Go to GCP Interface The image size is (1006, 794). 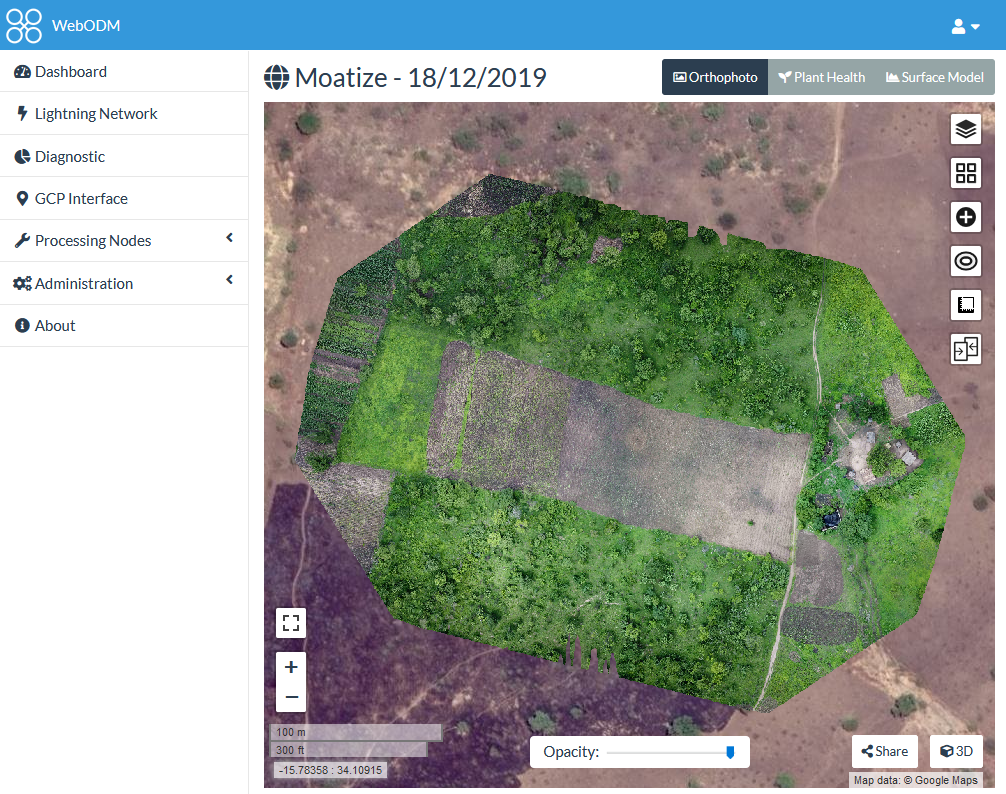pyautogui.click(x=81, y=199)
